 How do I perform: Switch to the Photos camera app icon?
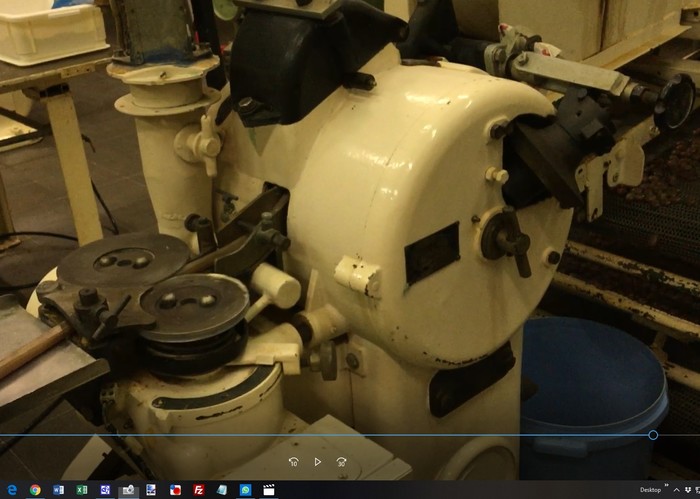coord(129,490)
